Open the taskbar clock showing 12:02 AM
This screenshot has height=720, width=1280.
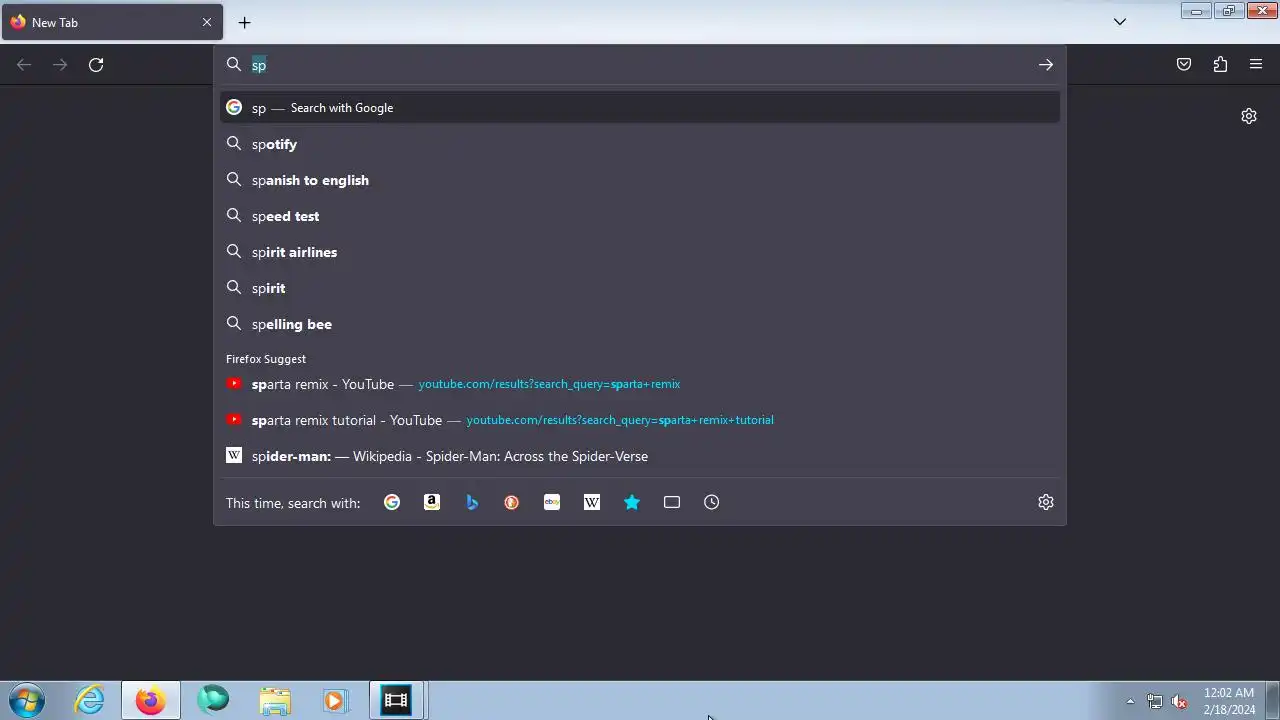(x=1229, y=701)
